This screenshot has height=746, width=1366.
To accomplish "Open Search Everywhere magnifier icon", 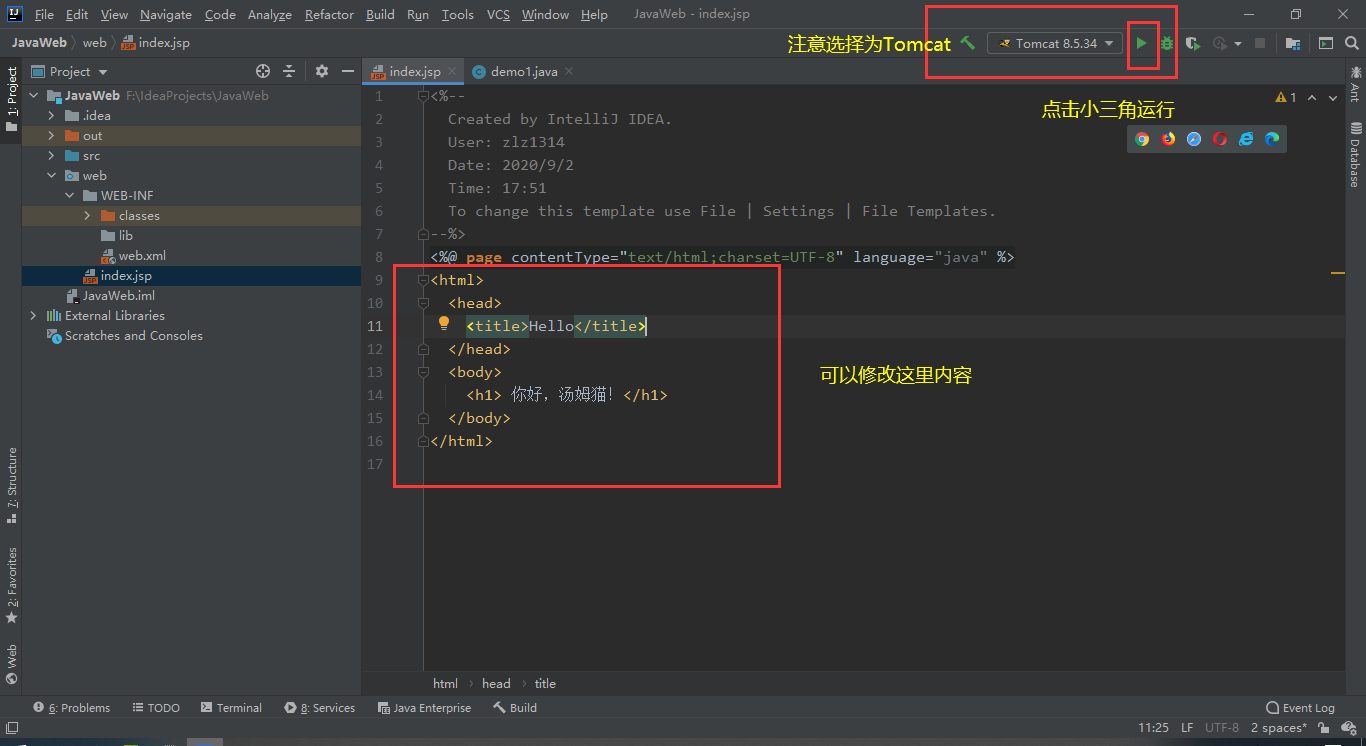I will tap(1352, 43).
